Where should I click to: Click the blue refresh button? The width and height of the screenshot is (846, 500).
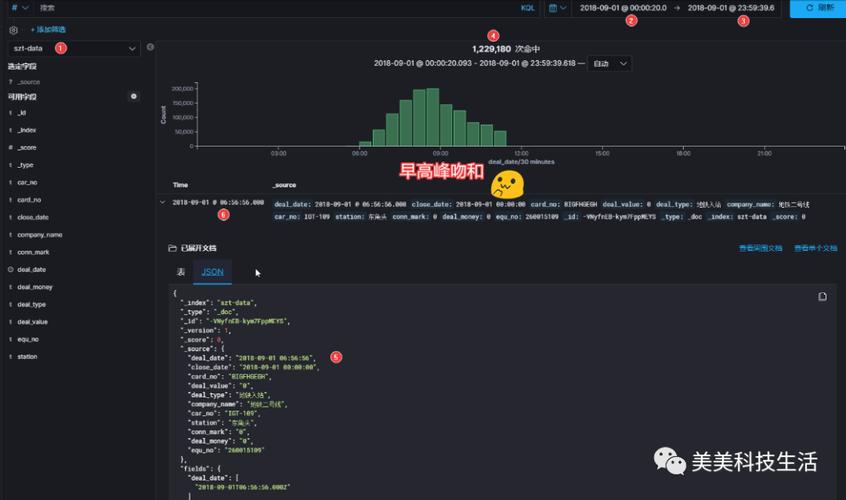(818, 8)
